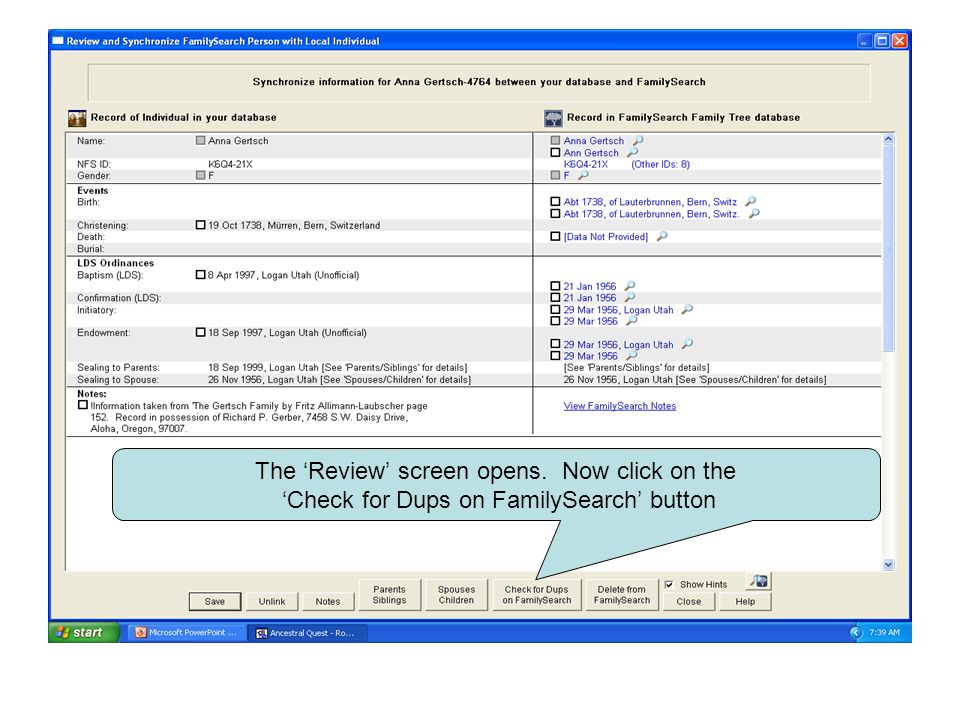Image resolution: width=960 pixels, height=720 pixels.
Task: Check Baptism 8 Apr 1997 checkbox
Action: [200, 274]
